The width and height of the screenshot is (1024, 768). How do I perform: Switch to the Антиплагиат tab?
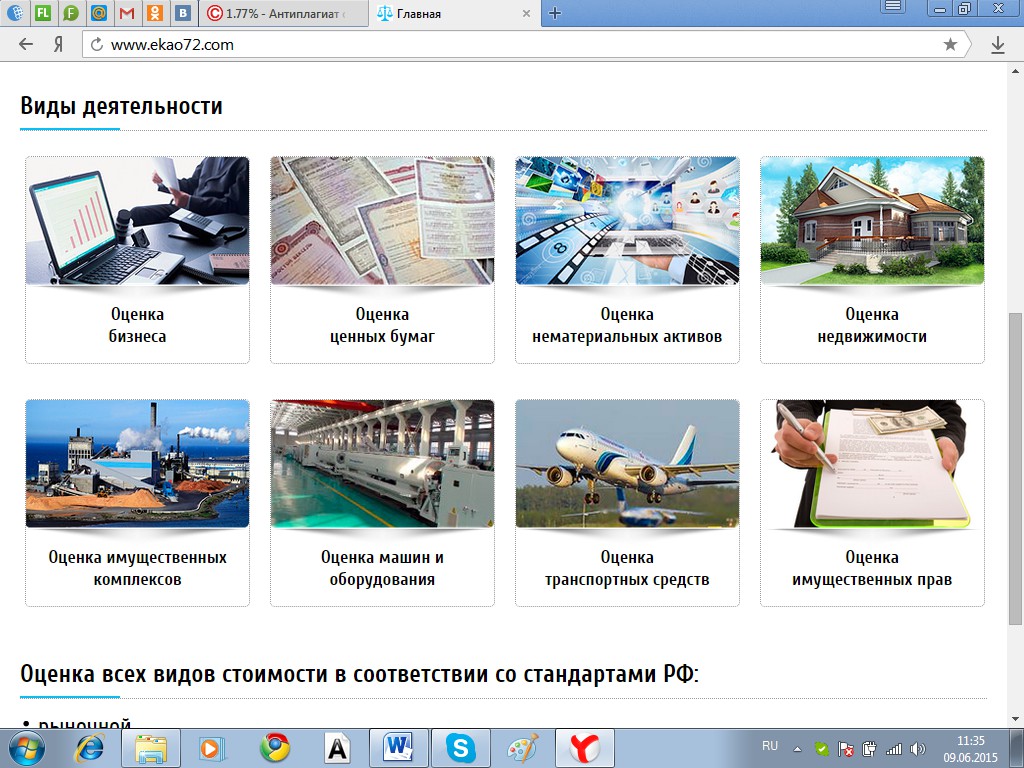point(283,13)
